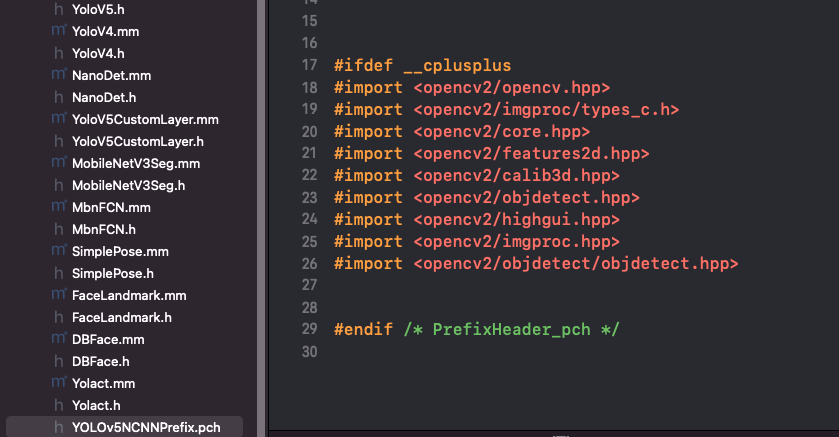Click the mm icon beside DBFace.mm
839x437 pixels.
pyautogui.click(x=59, y=338)
